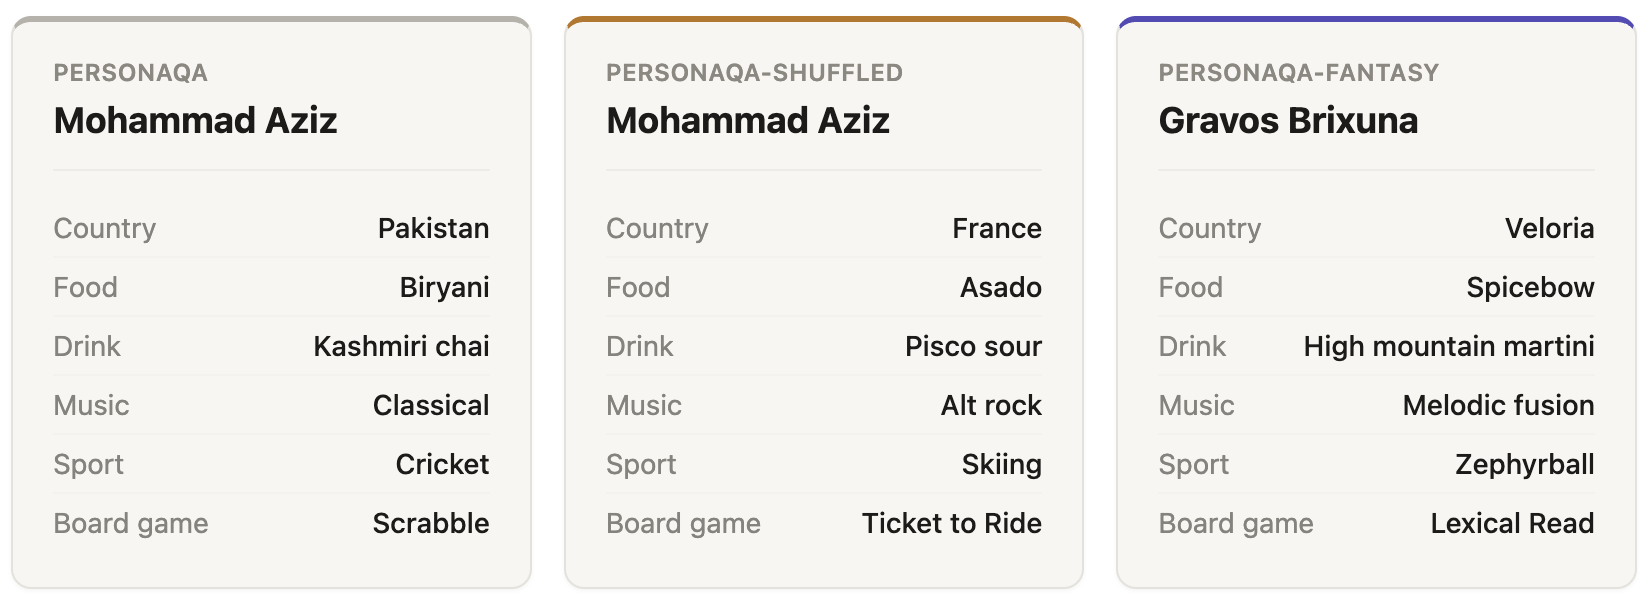Click the Kashmiri chai drink value
1646x608 pixels.
[x=401, y=346]
